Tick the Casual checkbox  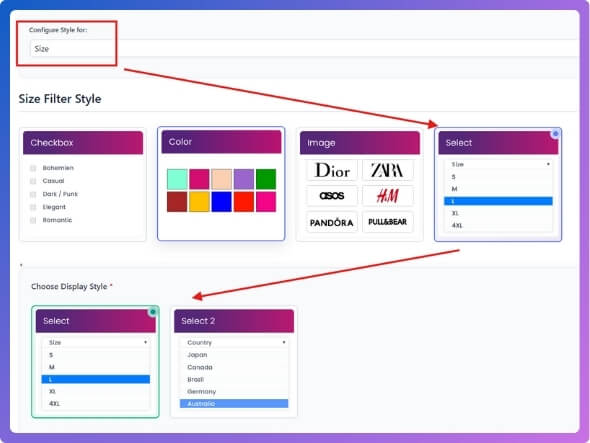click(x=33, y=181)
